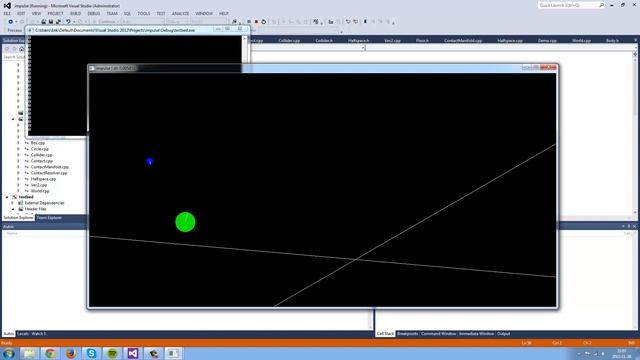The image size is (640, 360).
Task: Switch to Body.h editor tab
Action: tap(612, 40)
